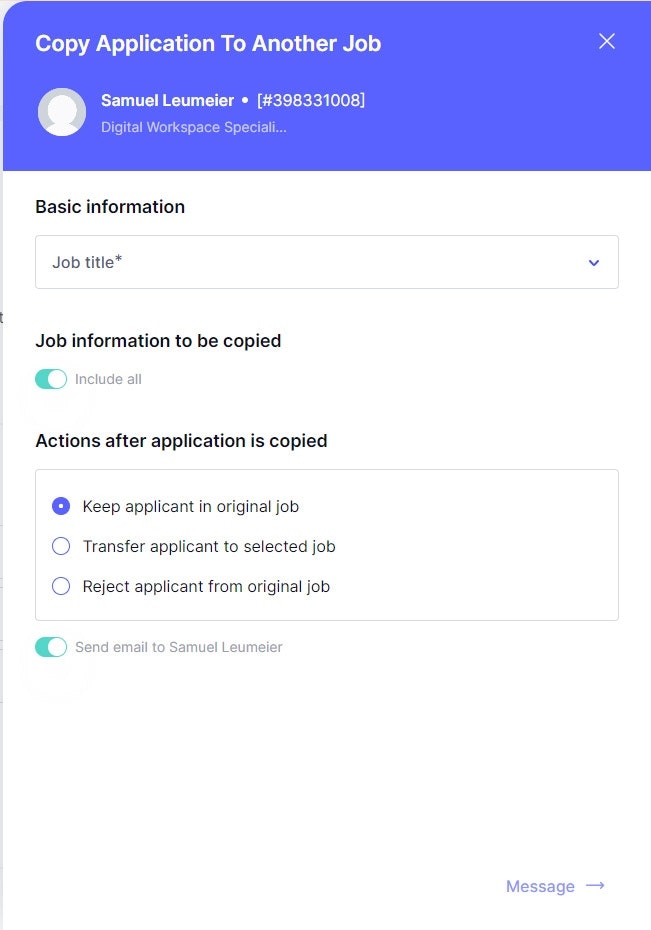Click the Send email to Samuel Leumeier label
Screen dimensions: 651x930
tap(179, 647)
